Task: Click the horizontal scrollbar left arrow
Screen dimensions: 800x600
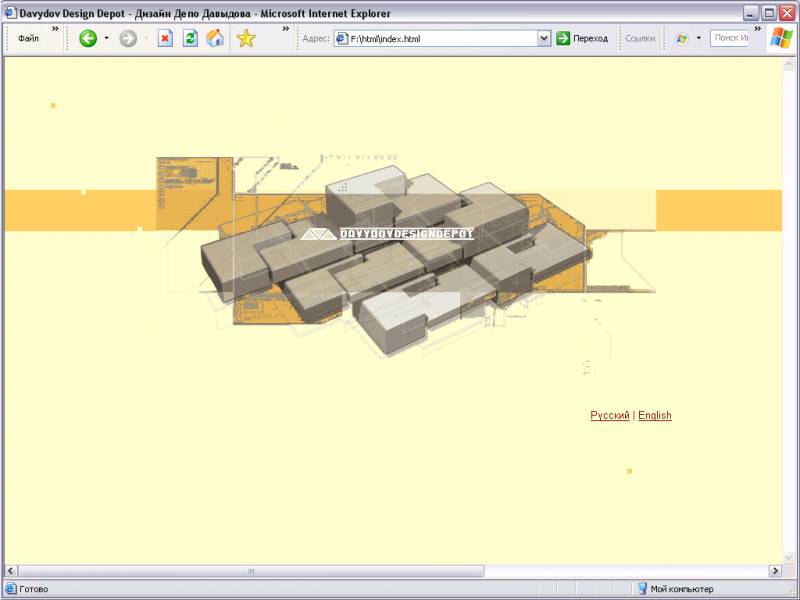Action: [11, 570]
